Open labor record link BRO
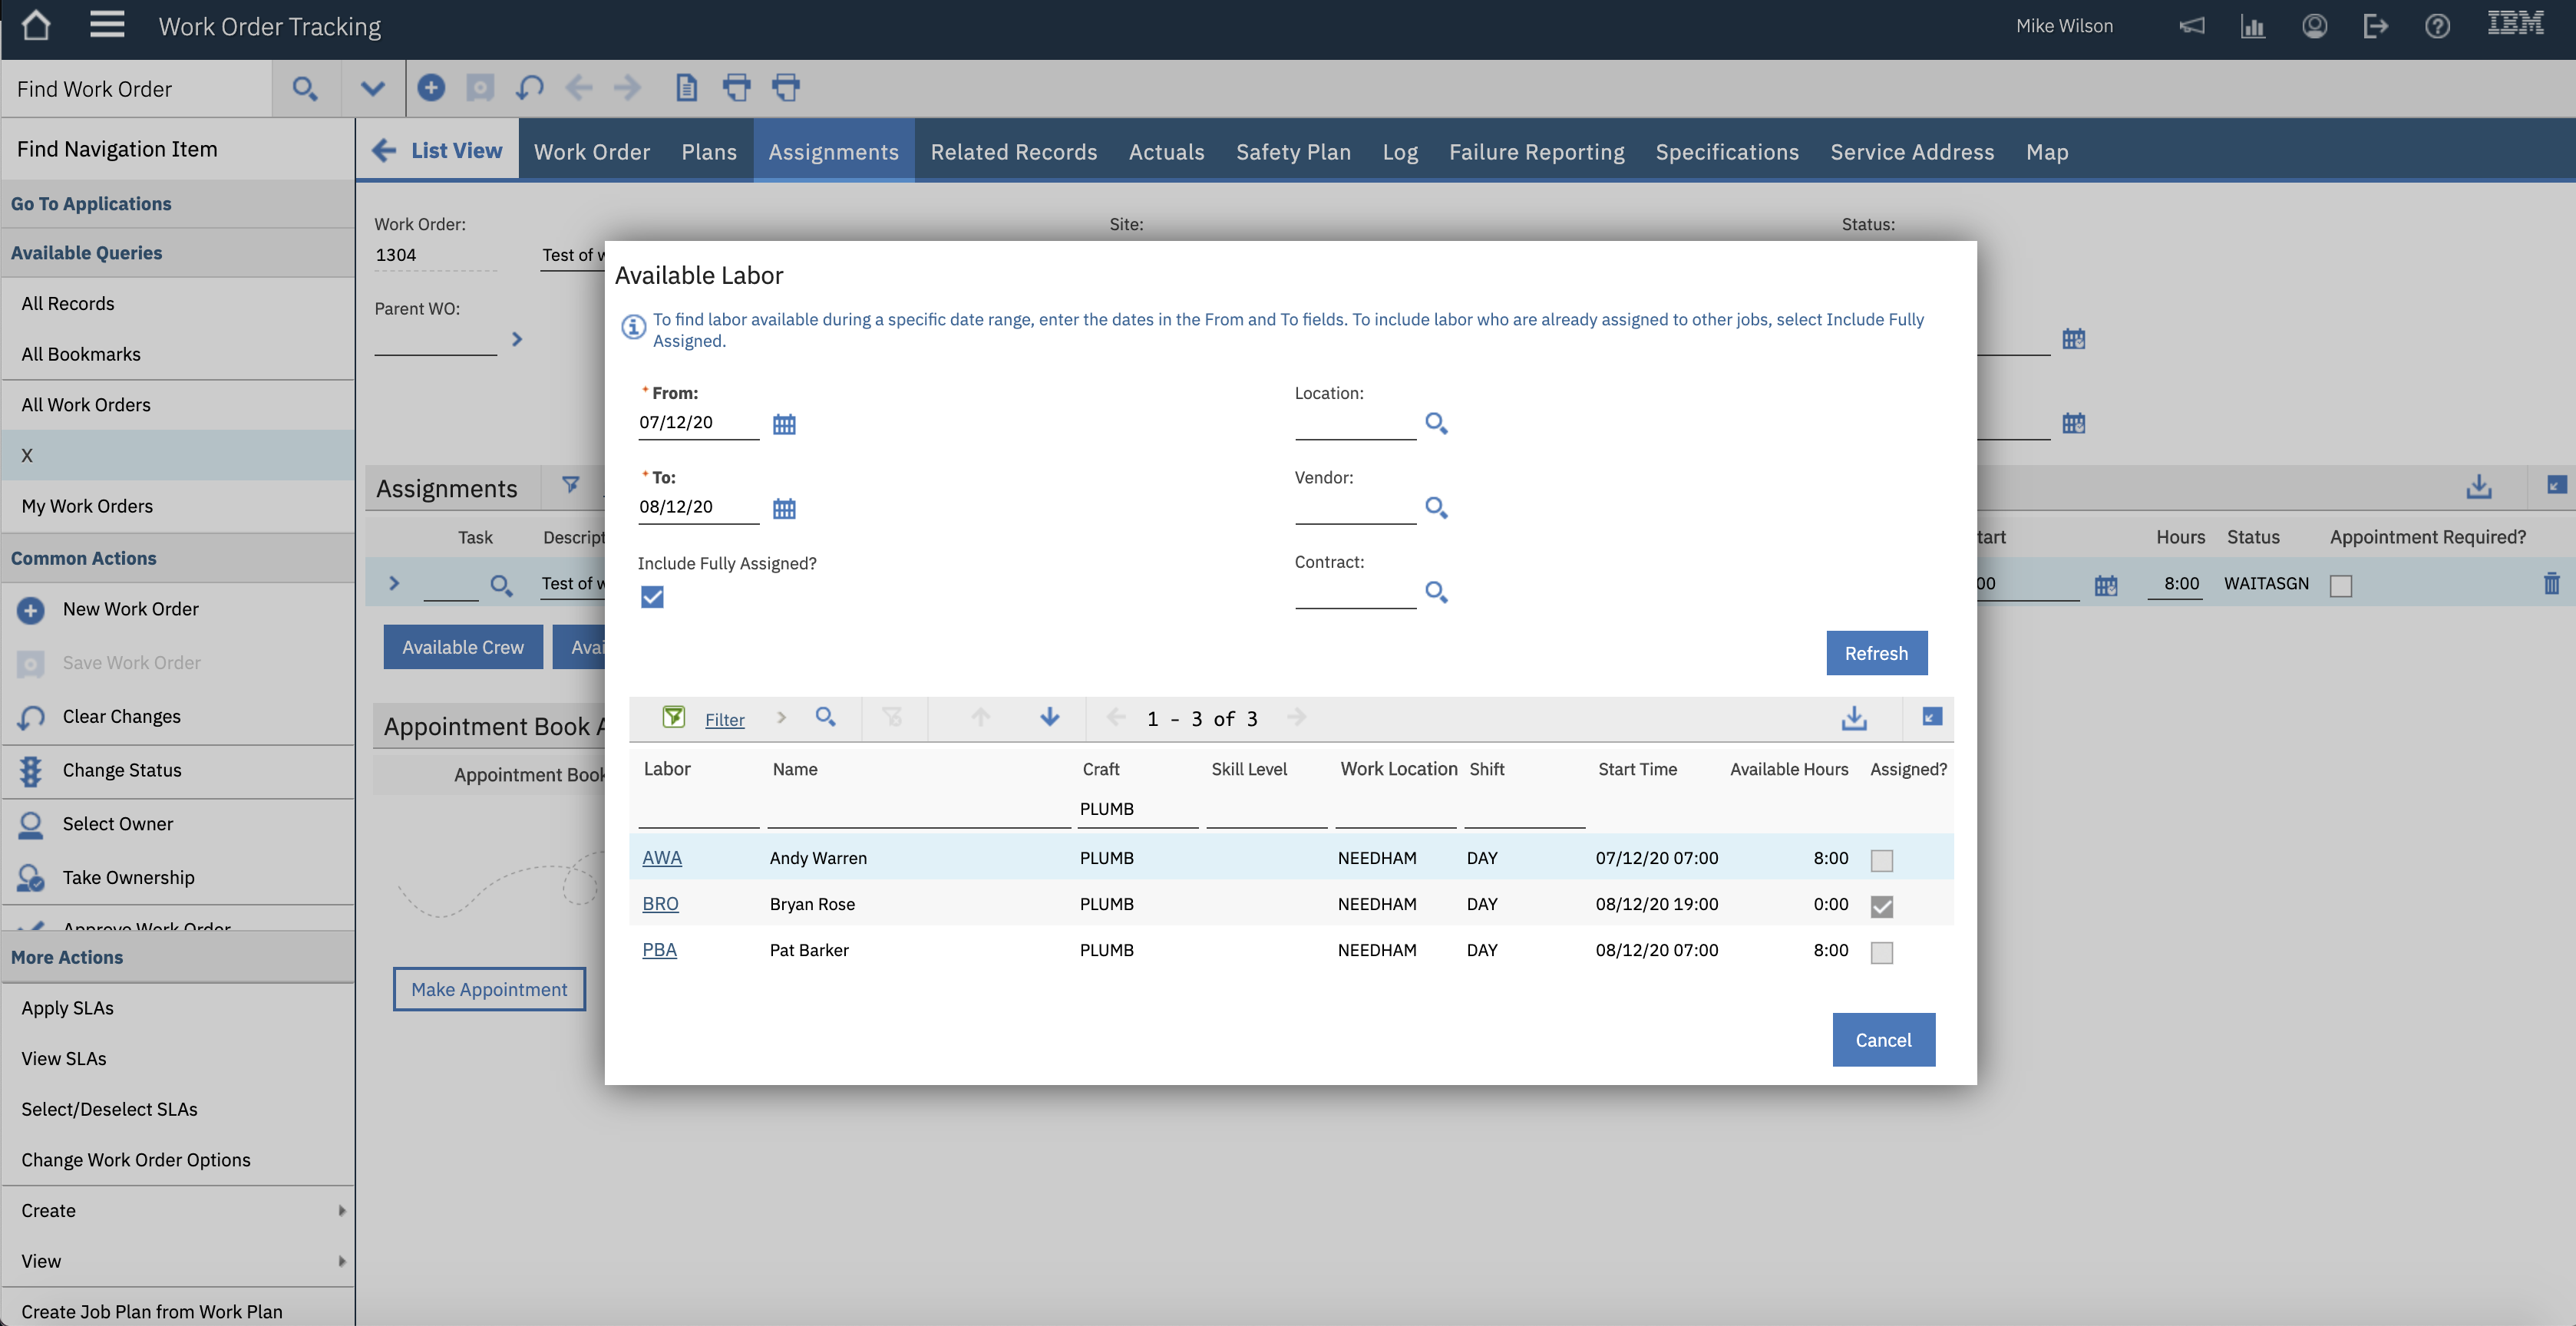This screenshot has width=2576, height=1326. [660, 904]
